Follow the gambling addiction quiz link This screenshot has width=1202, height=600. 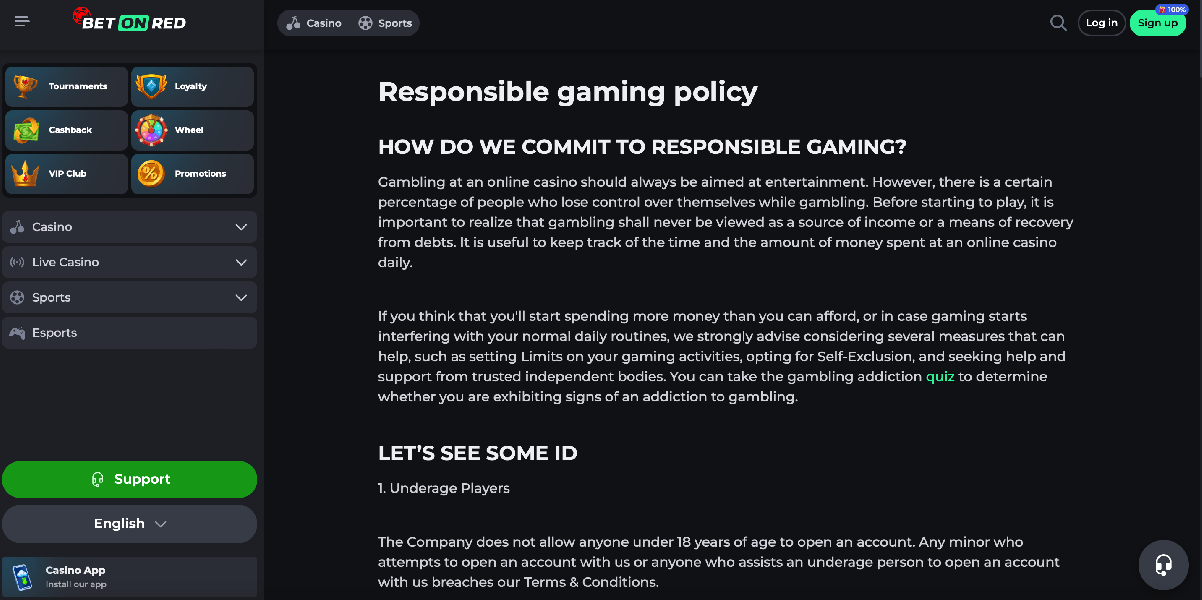[940, 377]
